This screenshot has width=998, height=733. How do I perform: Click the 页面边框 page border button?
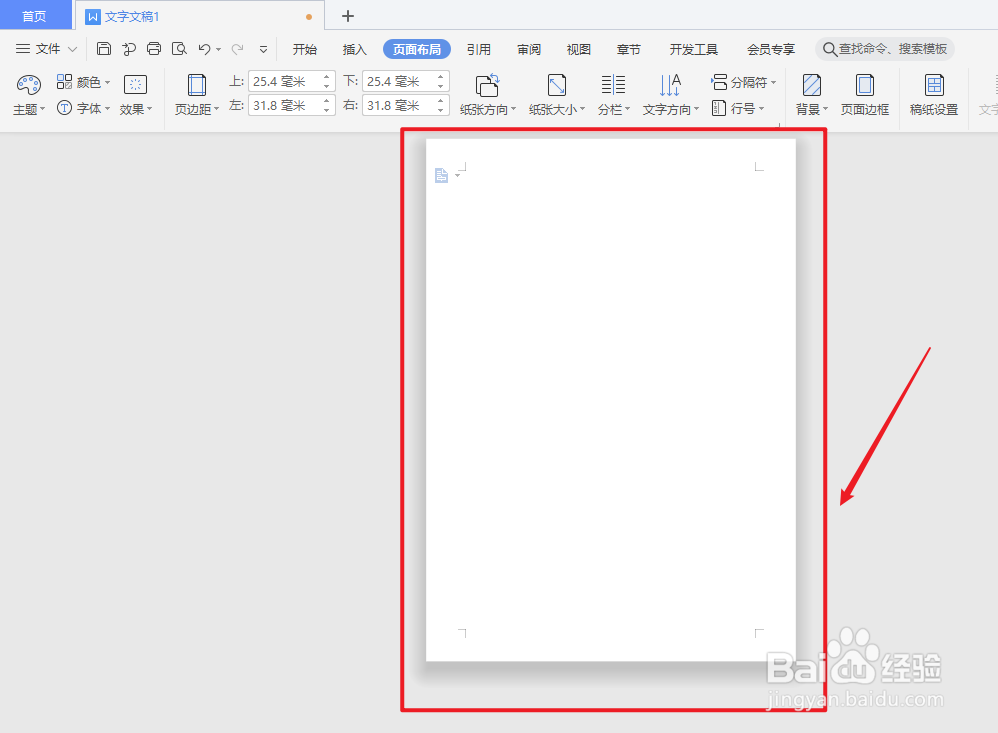(864, 95)
